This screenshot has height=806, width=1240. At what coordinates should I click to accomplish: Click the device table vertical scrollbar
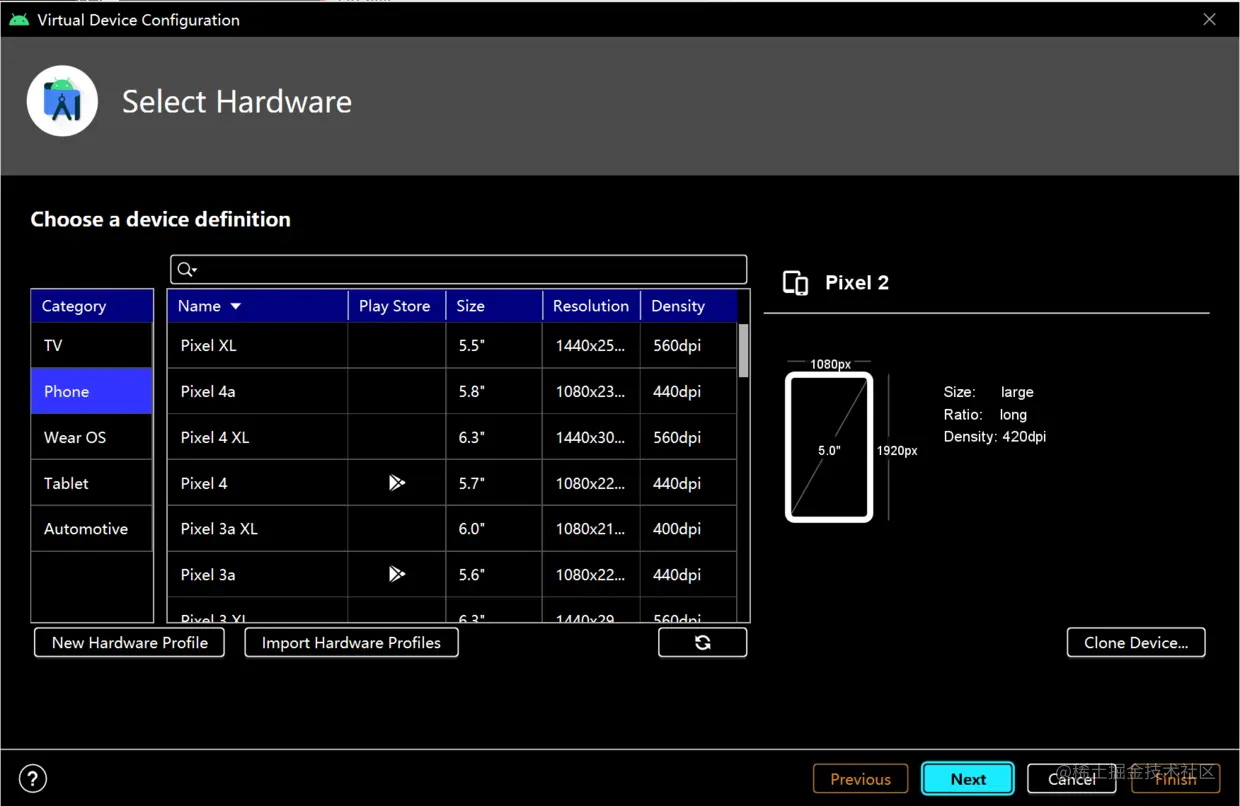pyautogui.click(x=743, y=351)
